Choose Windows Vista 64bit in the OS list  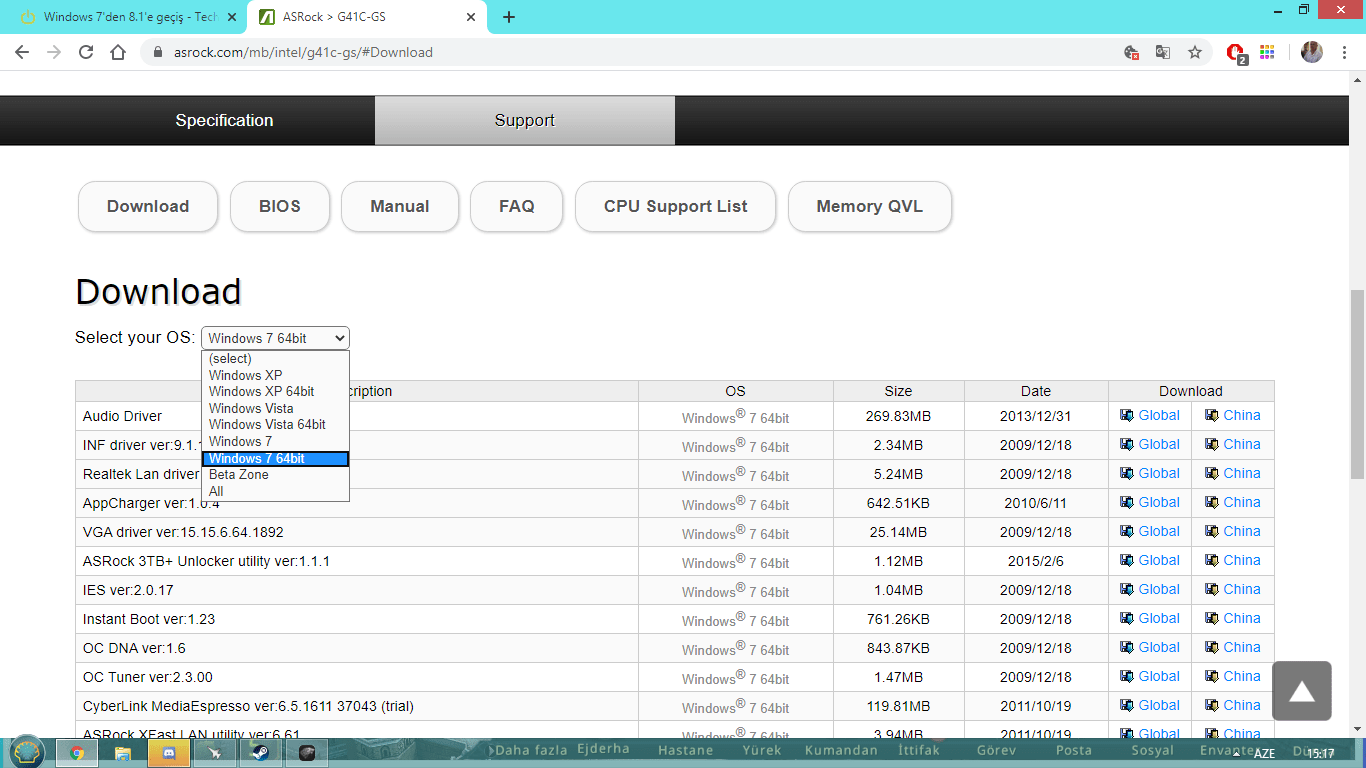pos(275,425)
